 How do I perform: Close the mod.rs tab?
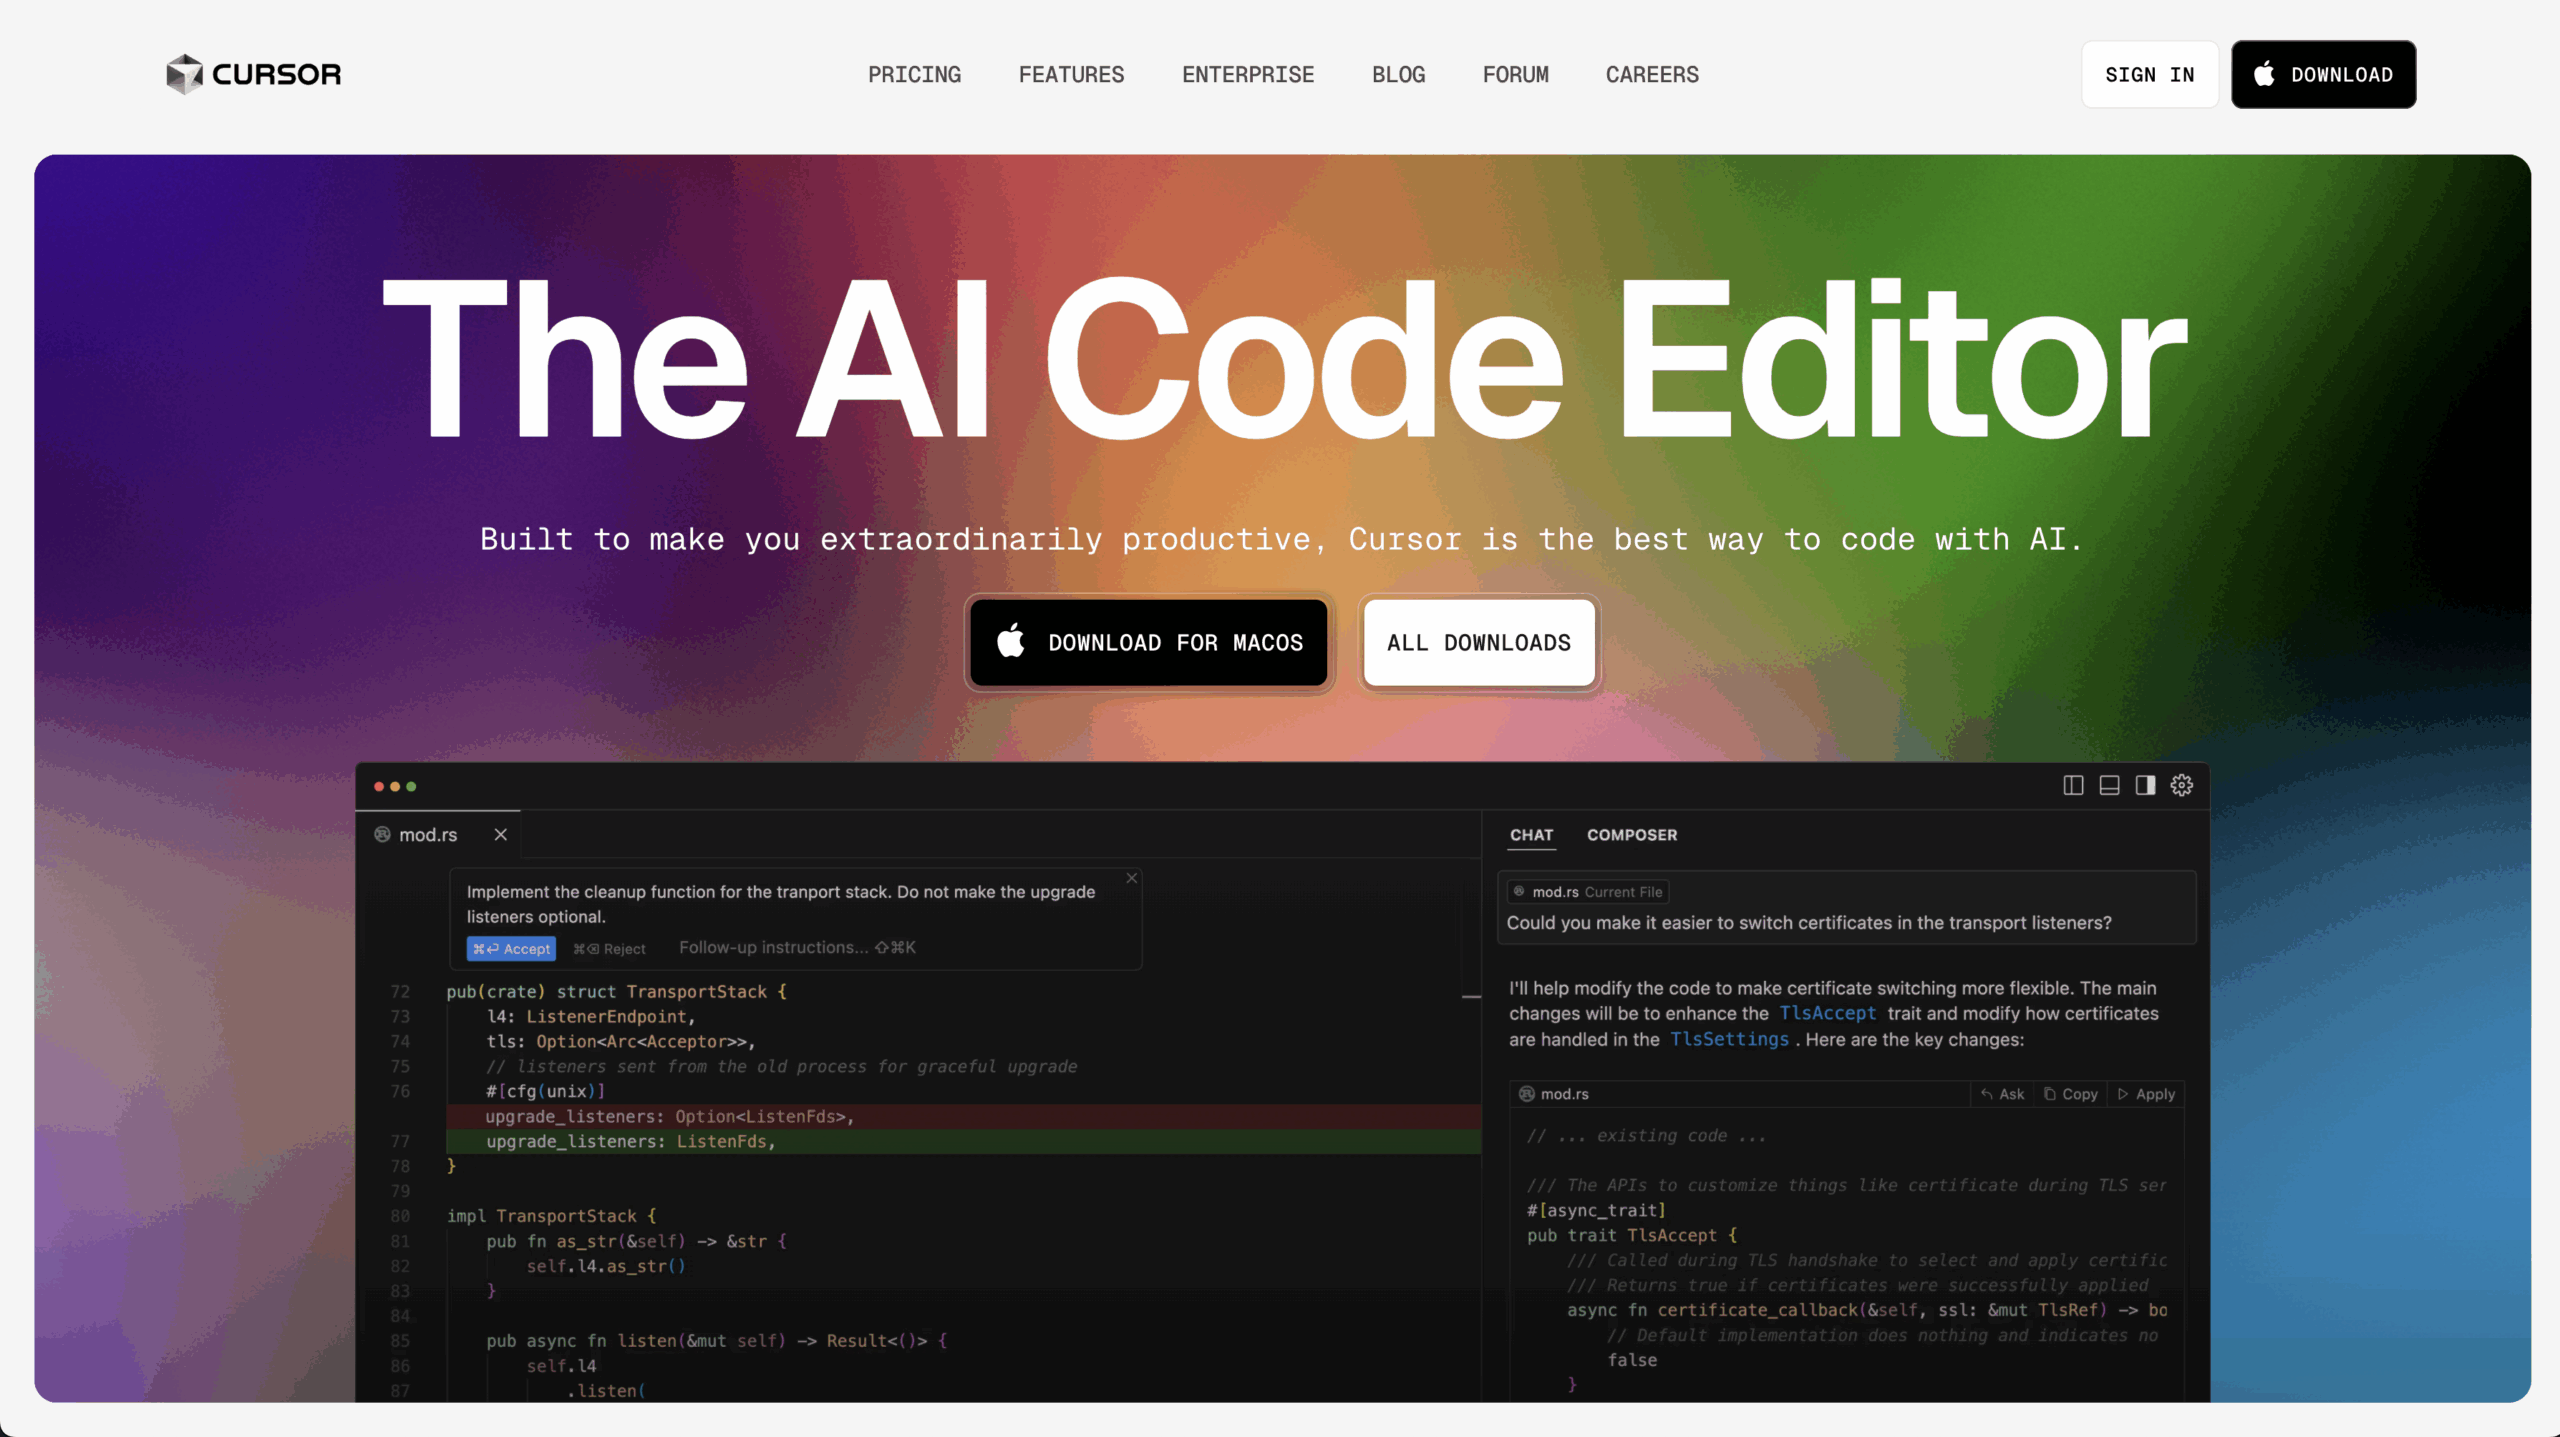tap(501, 835)
